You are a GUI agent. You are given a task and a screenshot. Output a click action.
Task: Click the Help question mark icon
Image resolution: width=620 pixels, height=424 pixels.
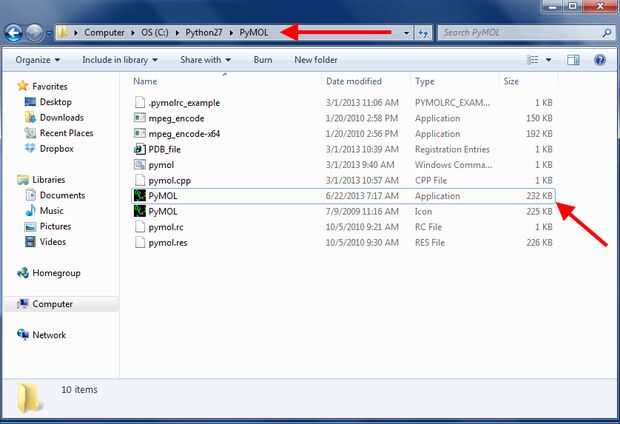click(600, 60)
